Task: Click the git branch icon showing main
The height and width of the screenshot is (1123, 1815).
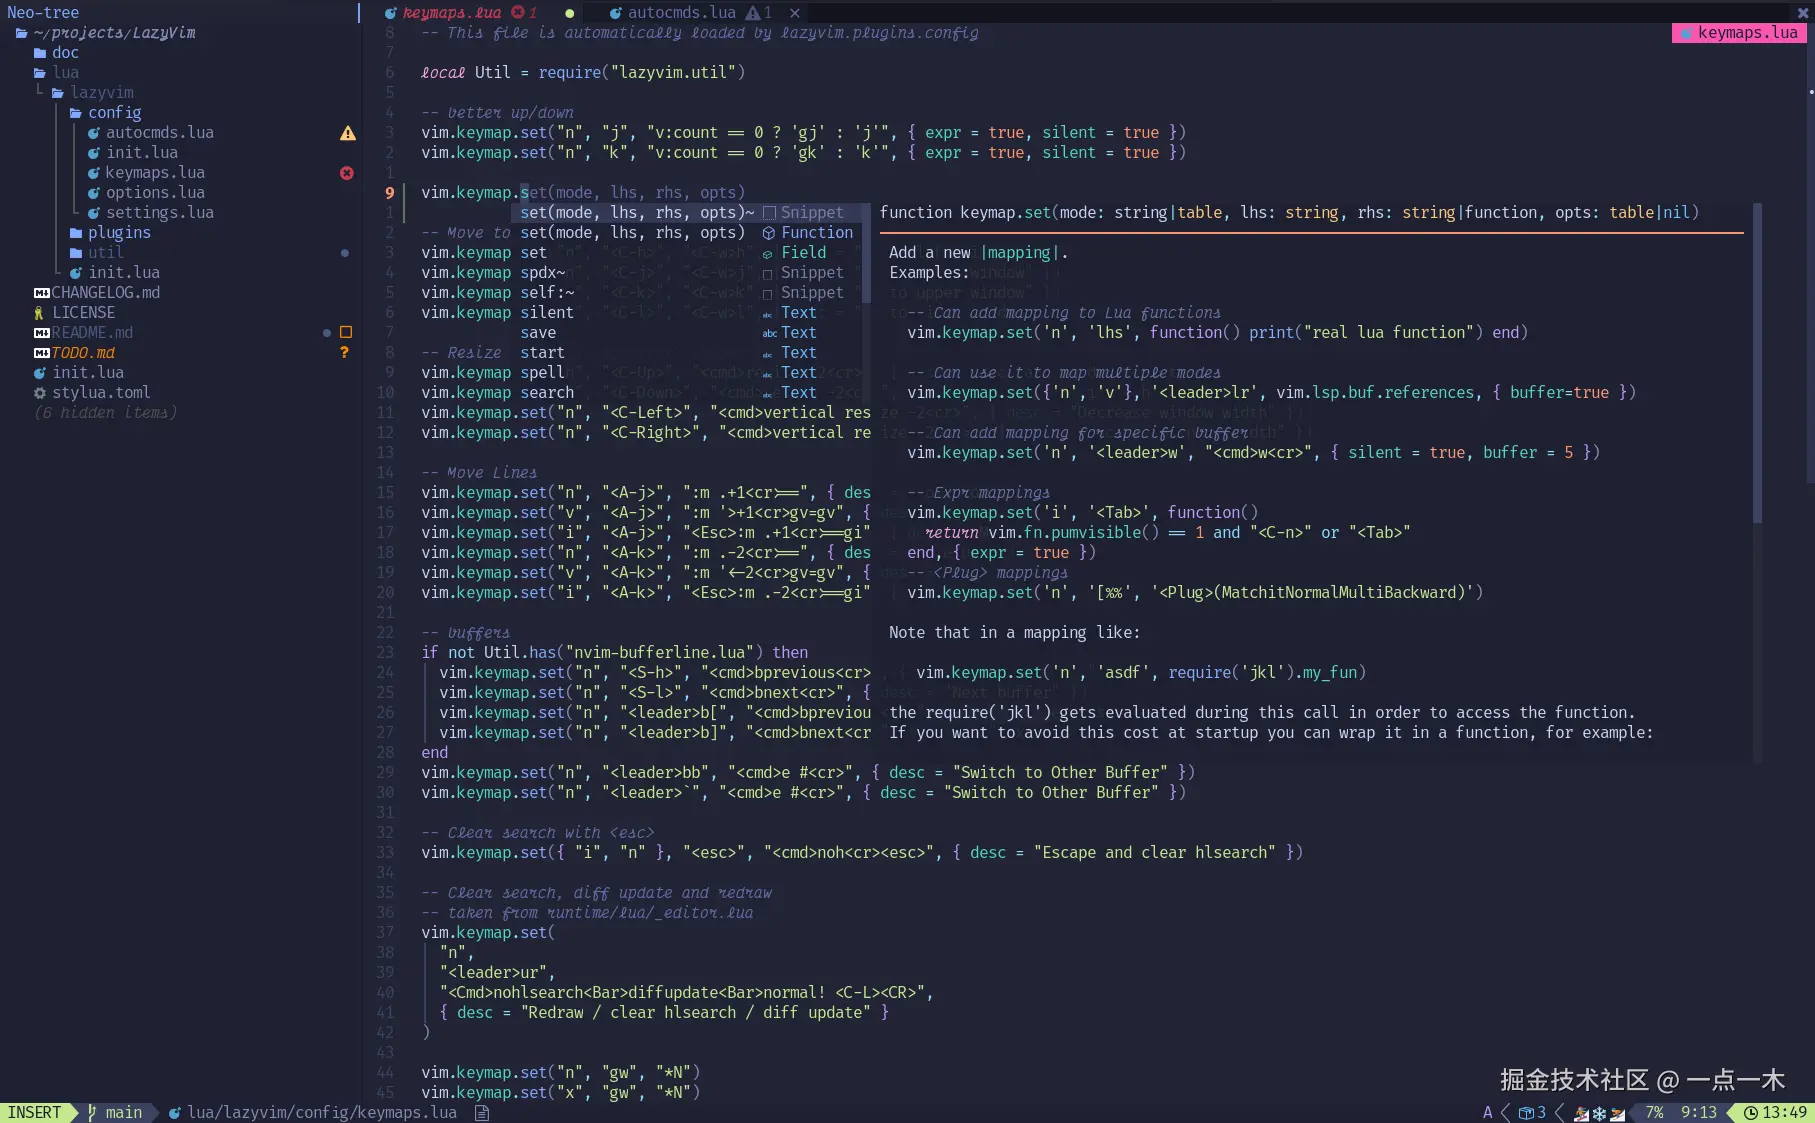Action: pyautogui.click(x=91, y=1112)
